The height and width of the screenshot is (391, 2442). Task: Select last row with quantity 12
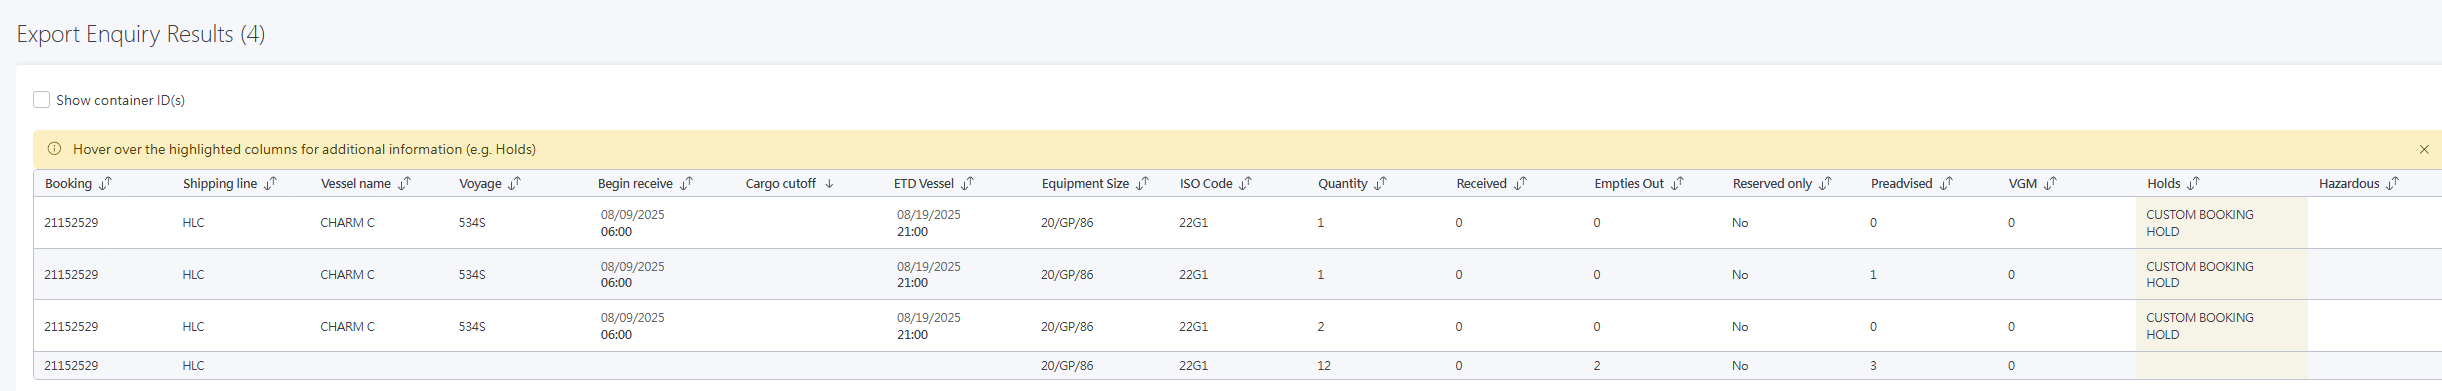click(x=1237, y=366)
